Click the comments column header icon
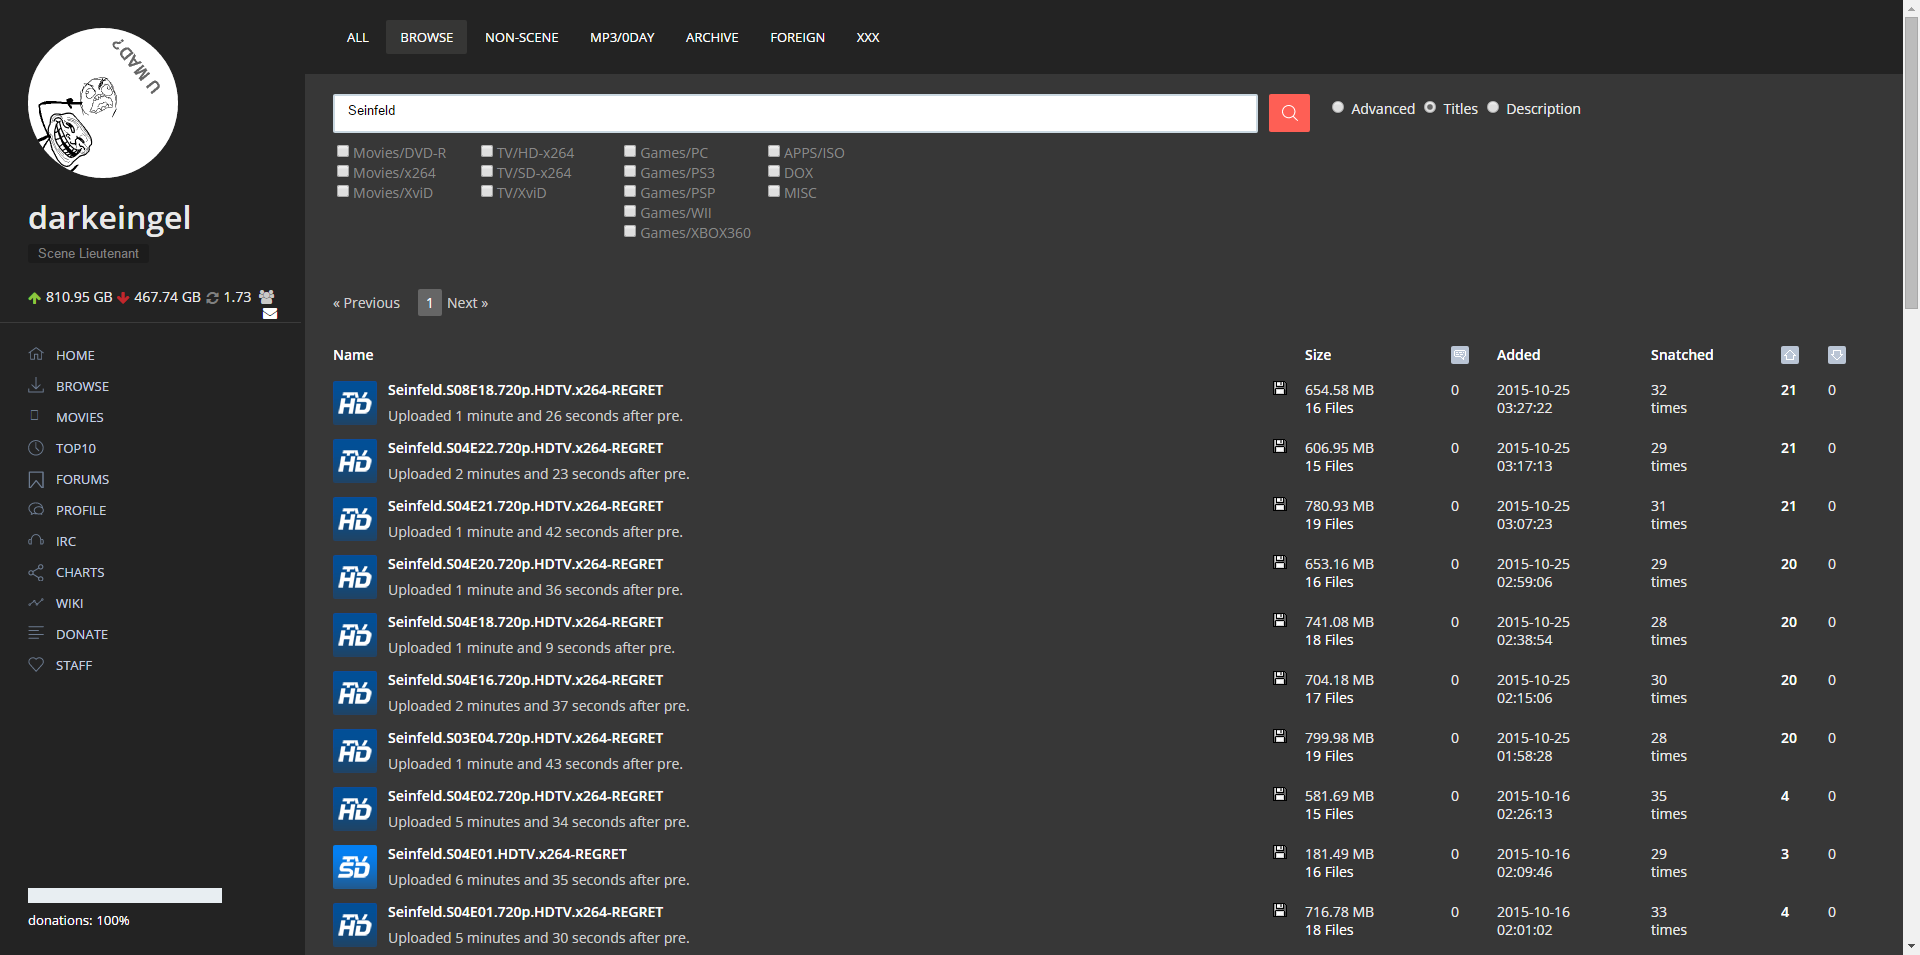Image resolution: width=1920 pixels, height=955 pixels. (x=1460, y=355)
